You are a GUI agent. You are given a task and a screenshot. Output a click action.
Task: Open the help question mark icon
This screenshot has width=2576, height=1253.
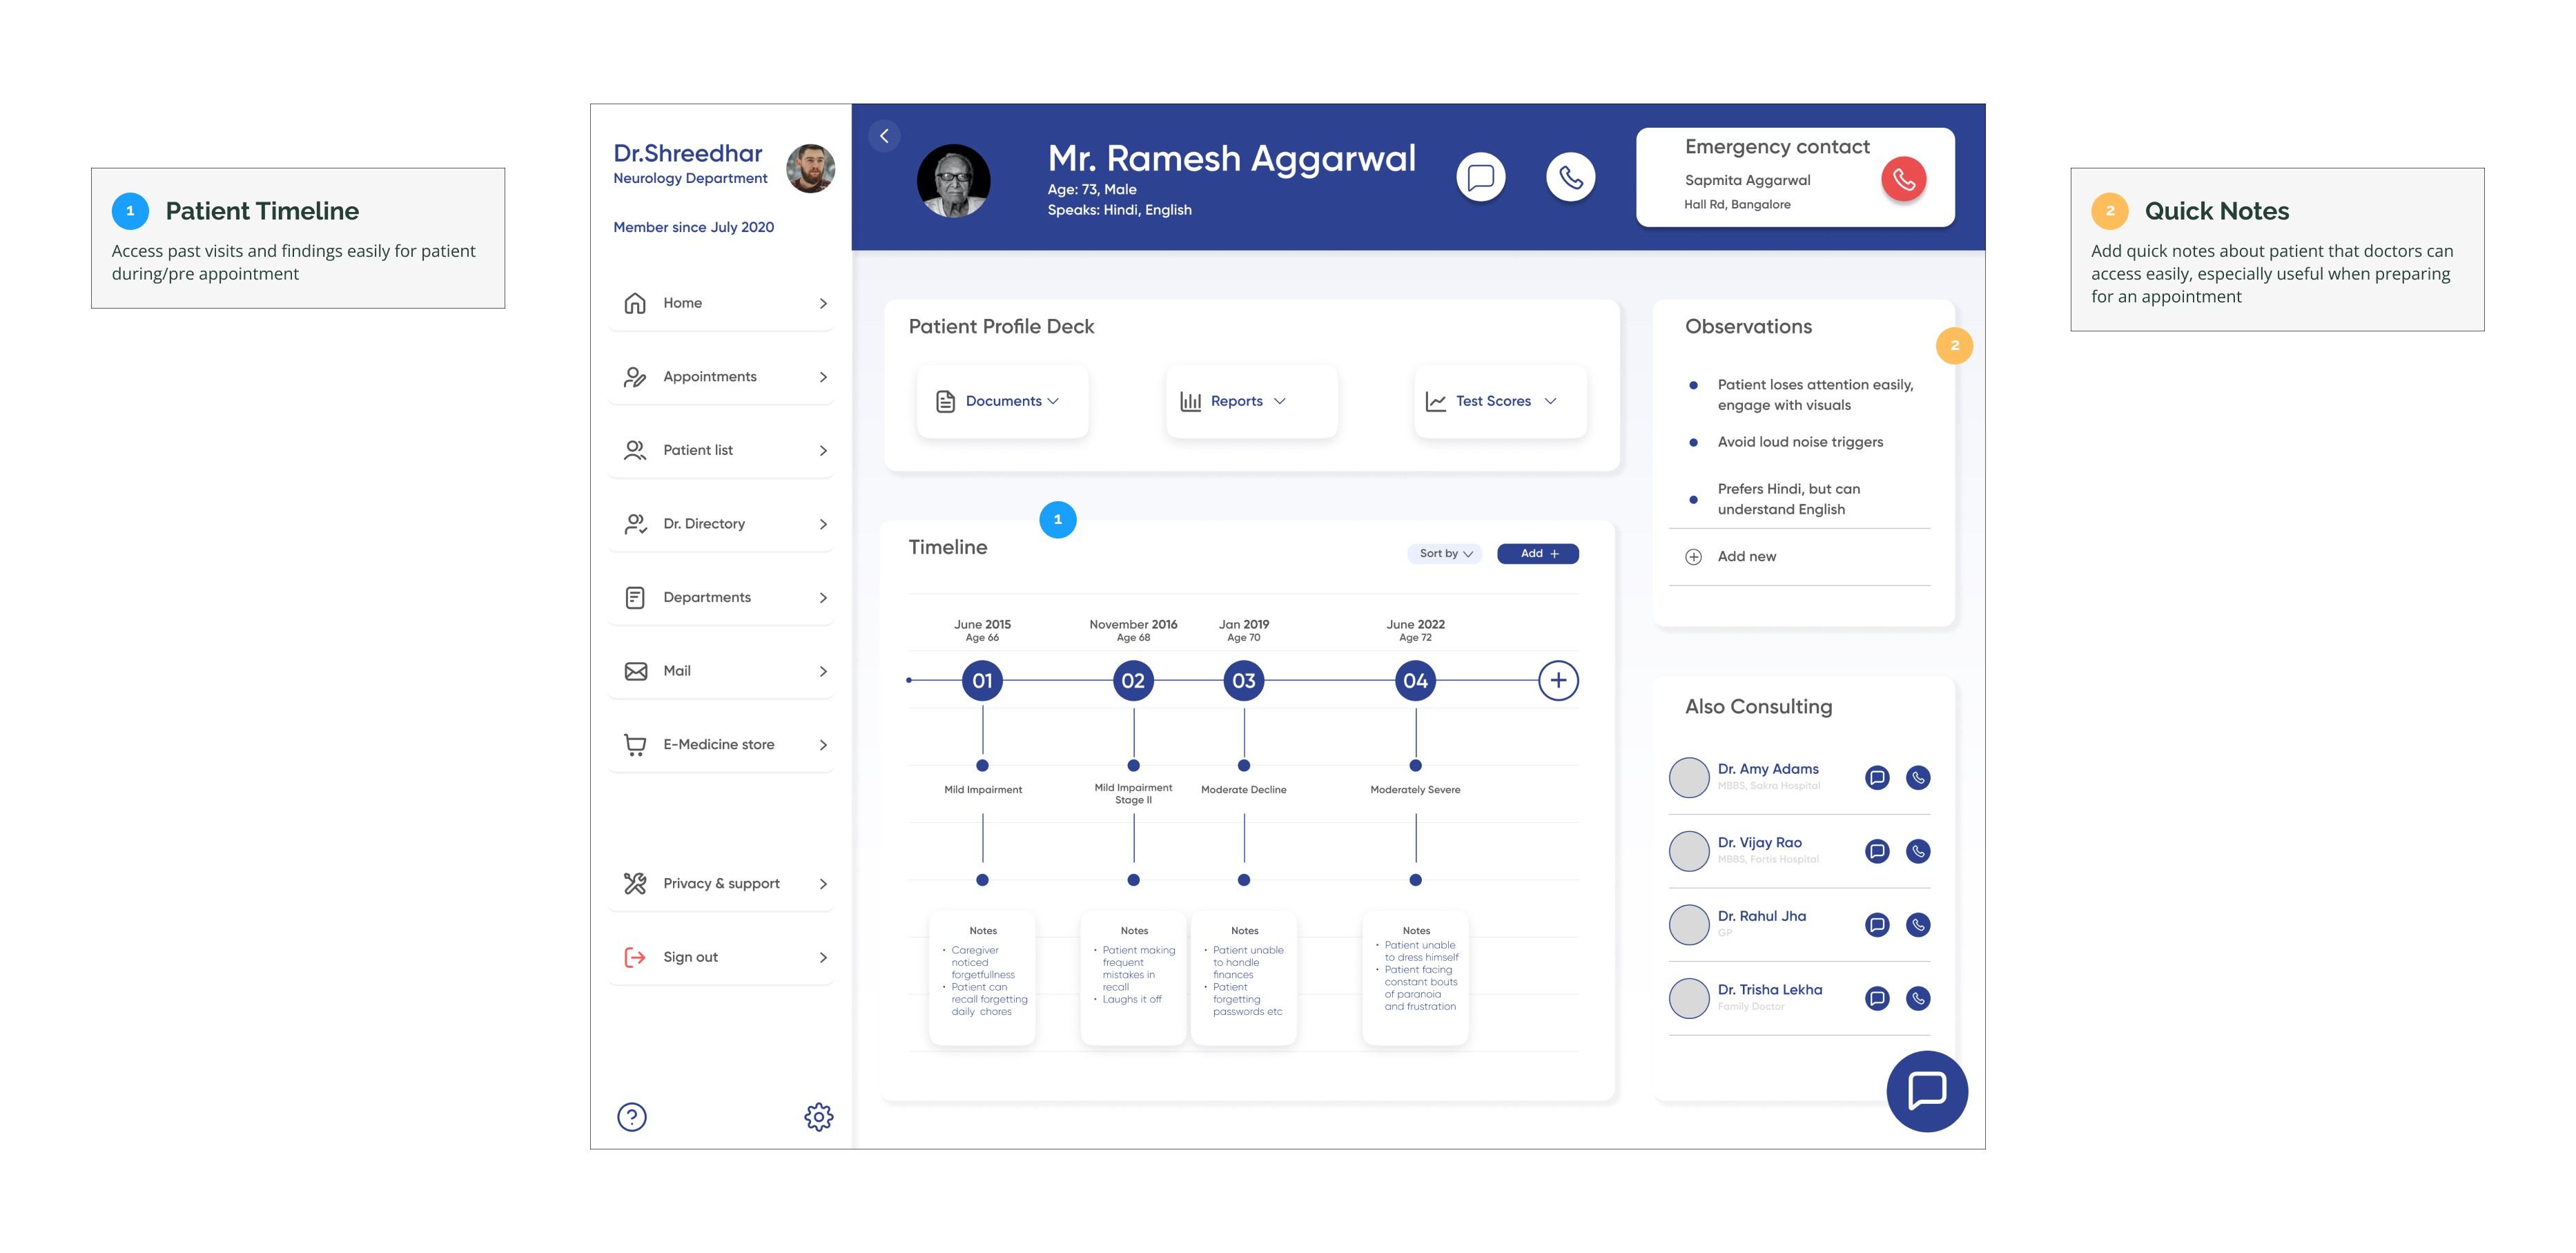pos(632,1116)
